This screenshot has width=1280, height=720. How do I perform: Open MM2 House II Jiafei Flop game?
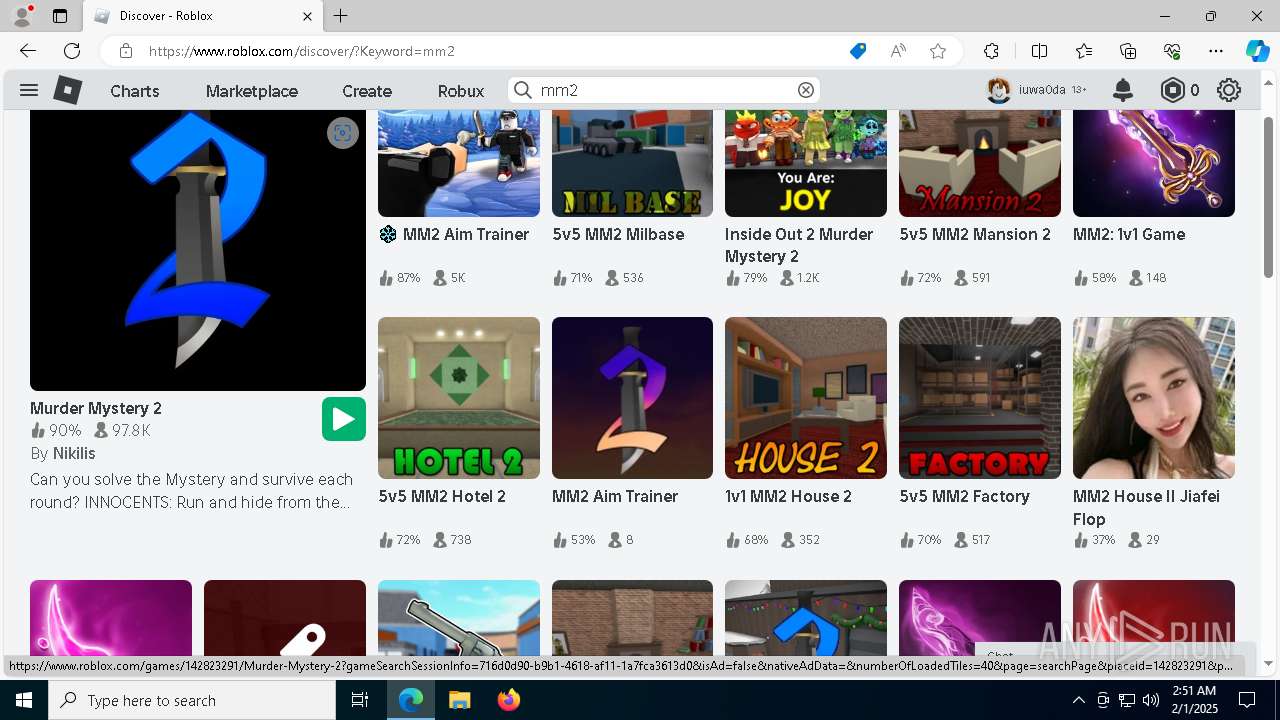point(1154,398)
